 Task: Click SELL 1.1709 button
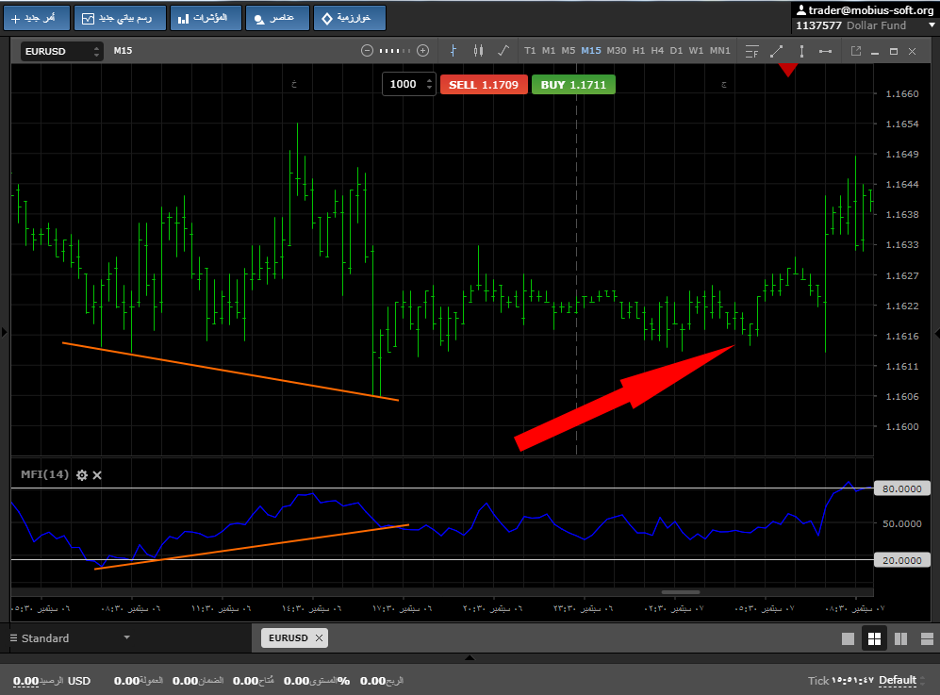pyautogui.click(x=483, y=85)
